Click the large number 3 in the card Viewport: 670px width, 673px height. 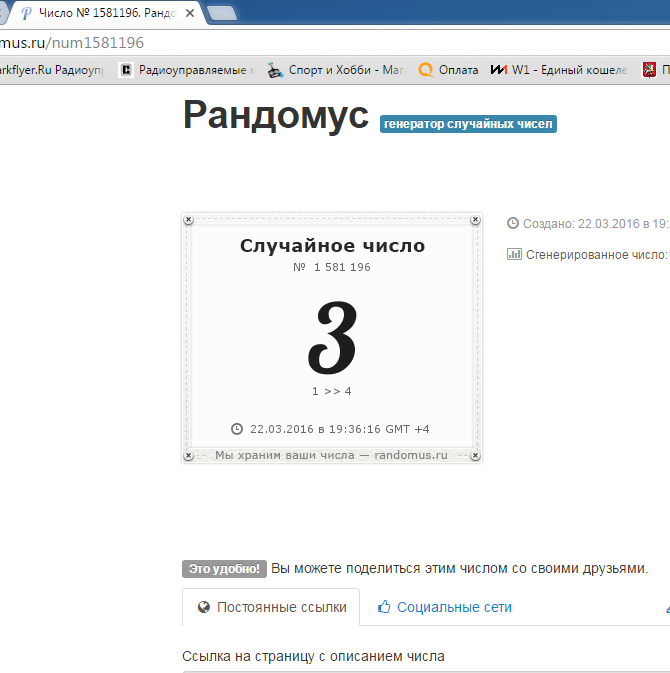coord(332,338)
